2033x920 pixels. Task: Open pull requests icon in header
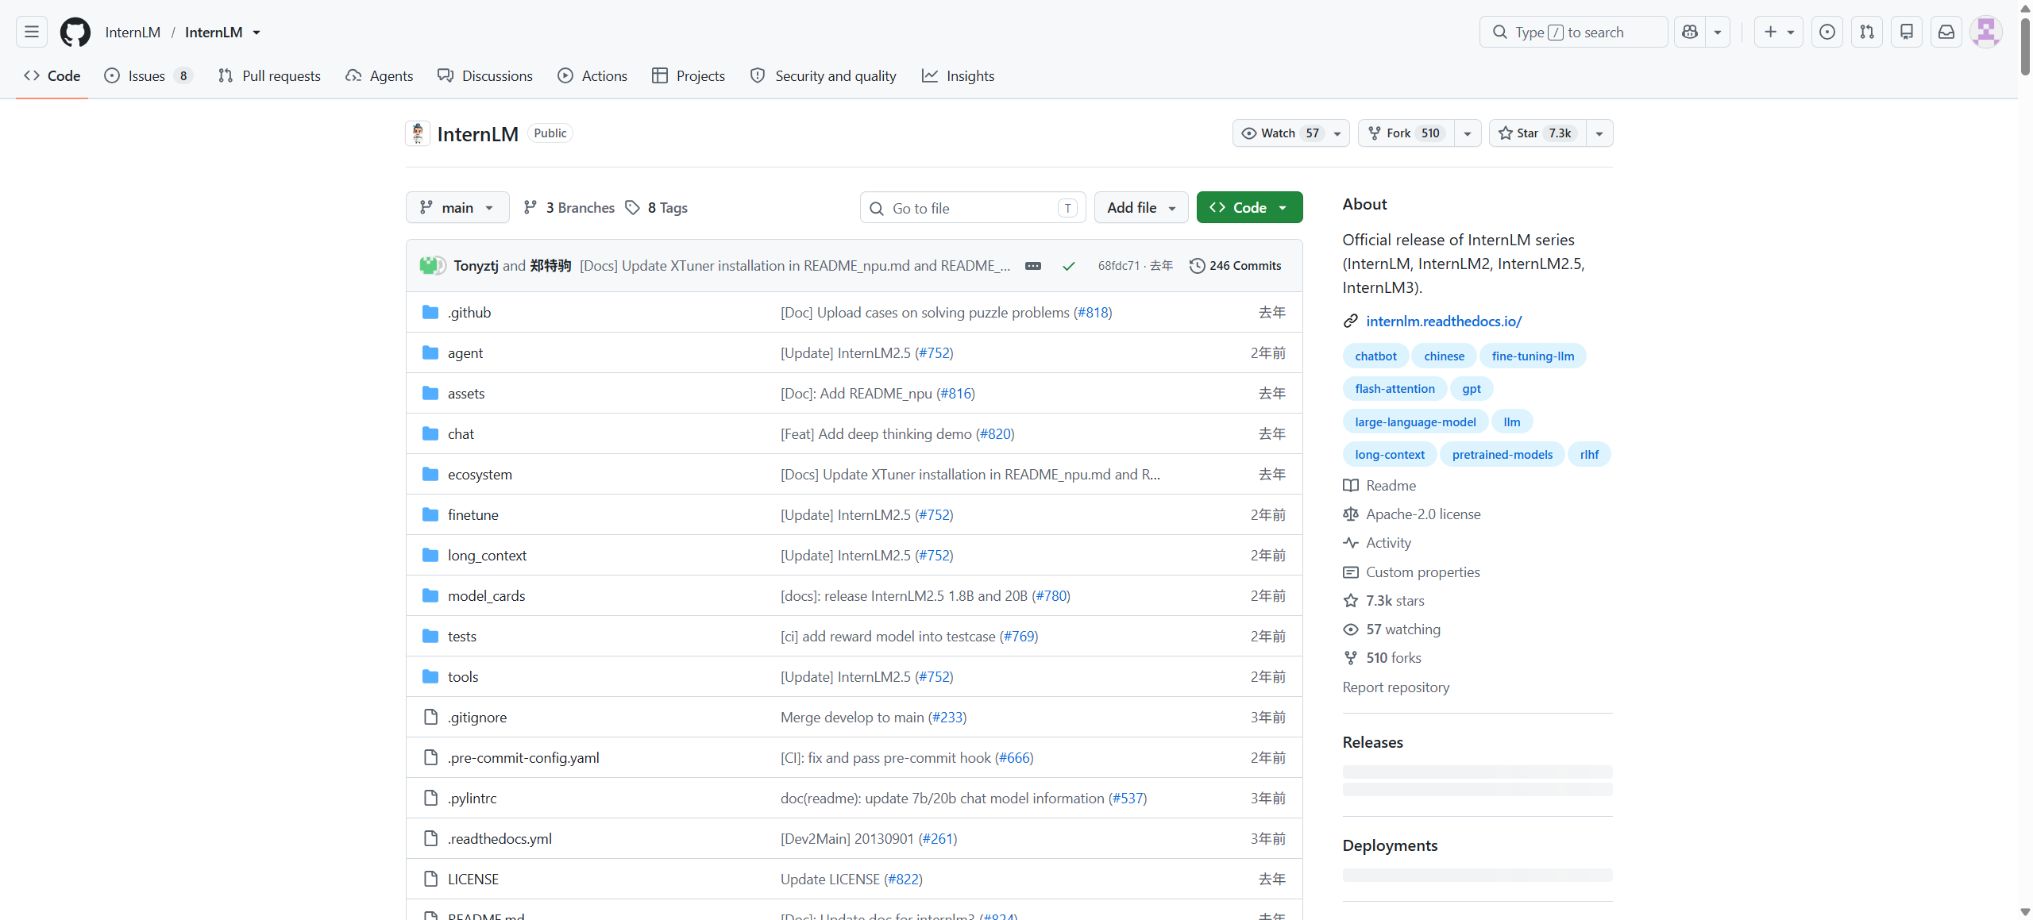coord(1867,32)
